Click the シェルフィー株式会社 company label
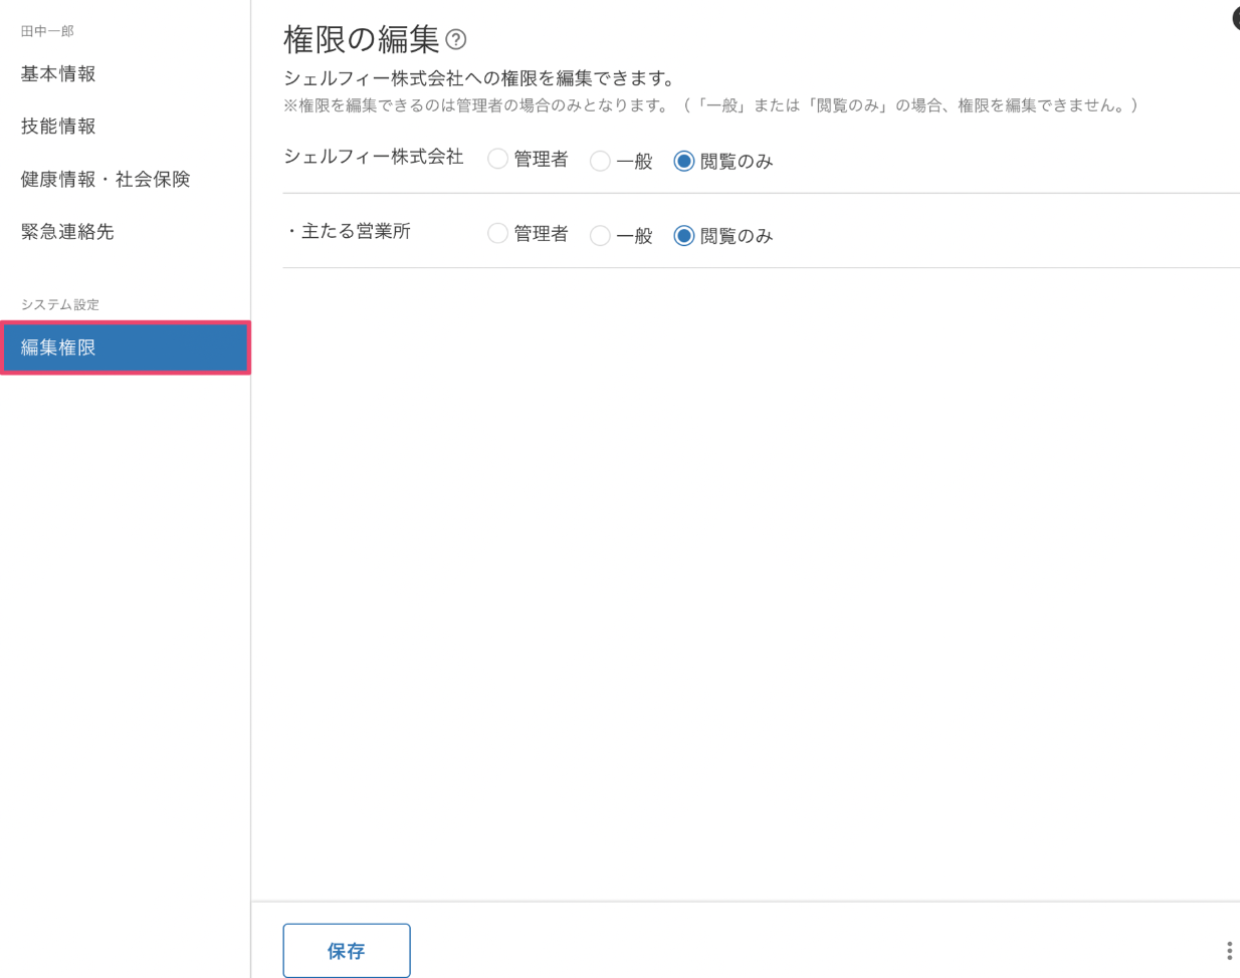1240x978 pixels. pos(376,157)
